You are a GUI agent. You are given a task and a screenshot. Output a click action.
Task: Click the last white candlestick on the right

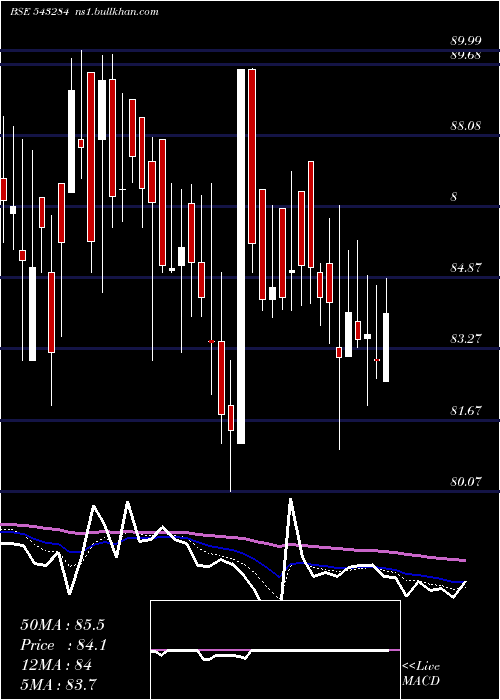click(x=386, y=347)
